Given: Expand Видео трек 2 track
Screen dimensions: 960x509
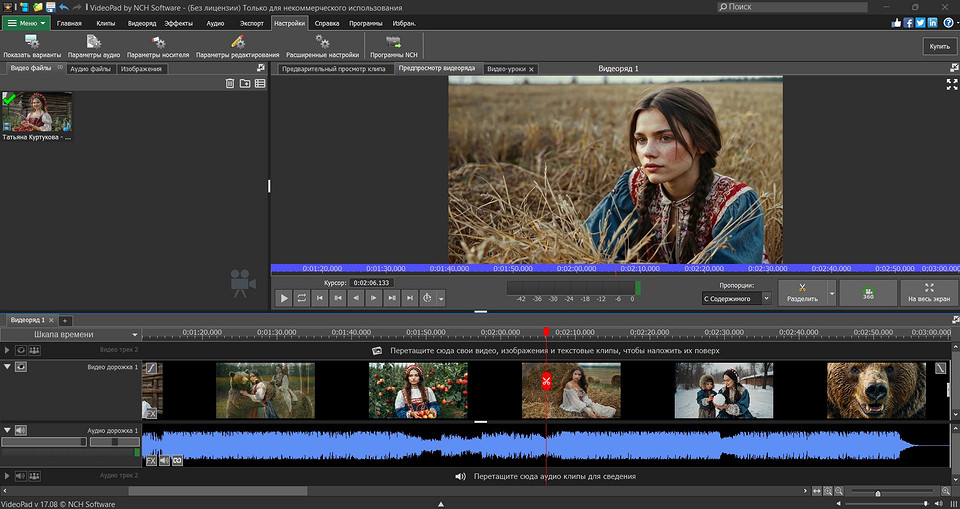Looking at the screenshot, I should [7, 350].
